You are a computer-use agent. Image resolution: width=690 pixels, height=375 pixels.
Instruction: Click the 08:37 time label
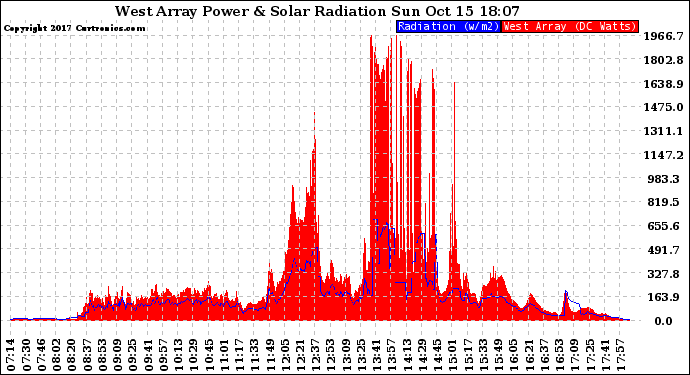(x=88, y=355)
